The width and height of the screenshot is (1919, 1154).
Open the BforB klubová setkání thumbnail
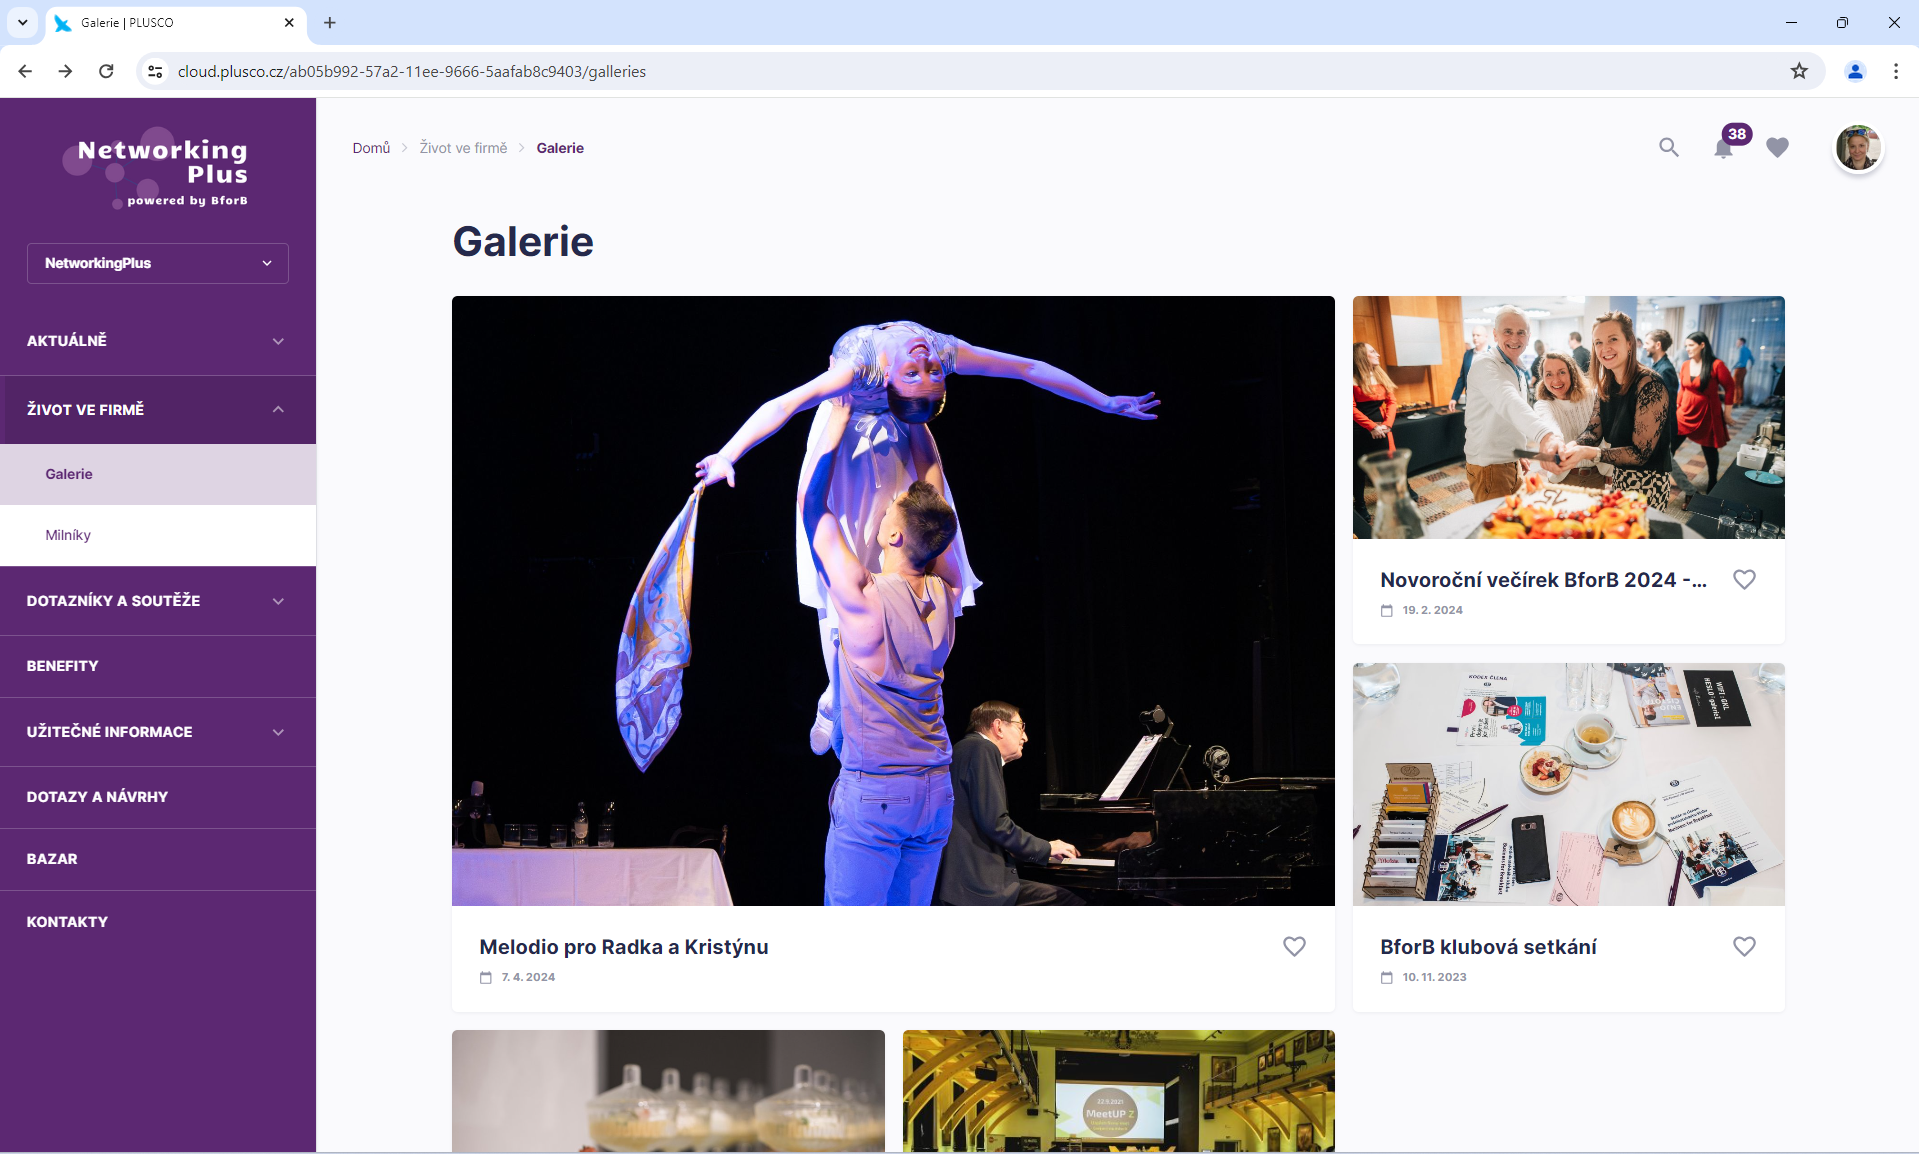tap(1568, 784)
